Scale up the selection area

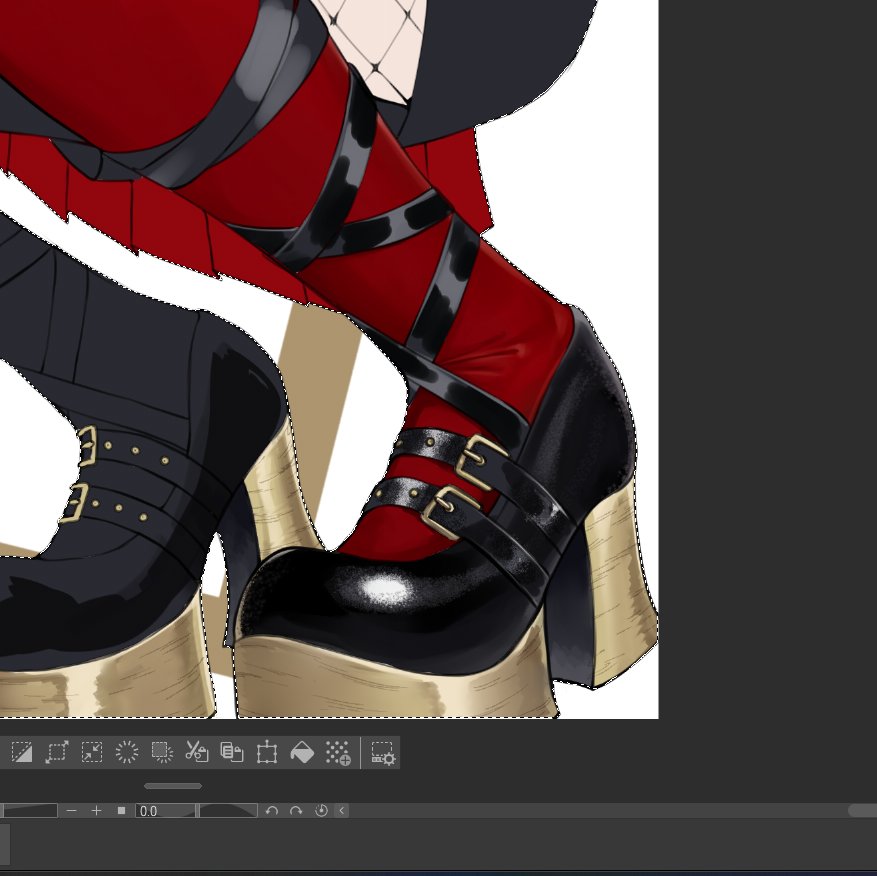click(56, 753)
